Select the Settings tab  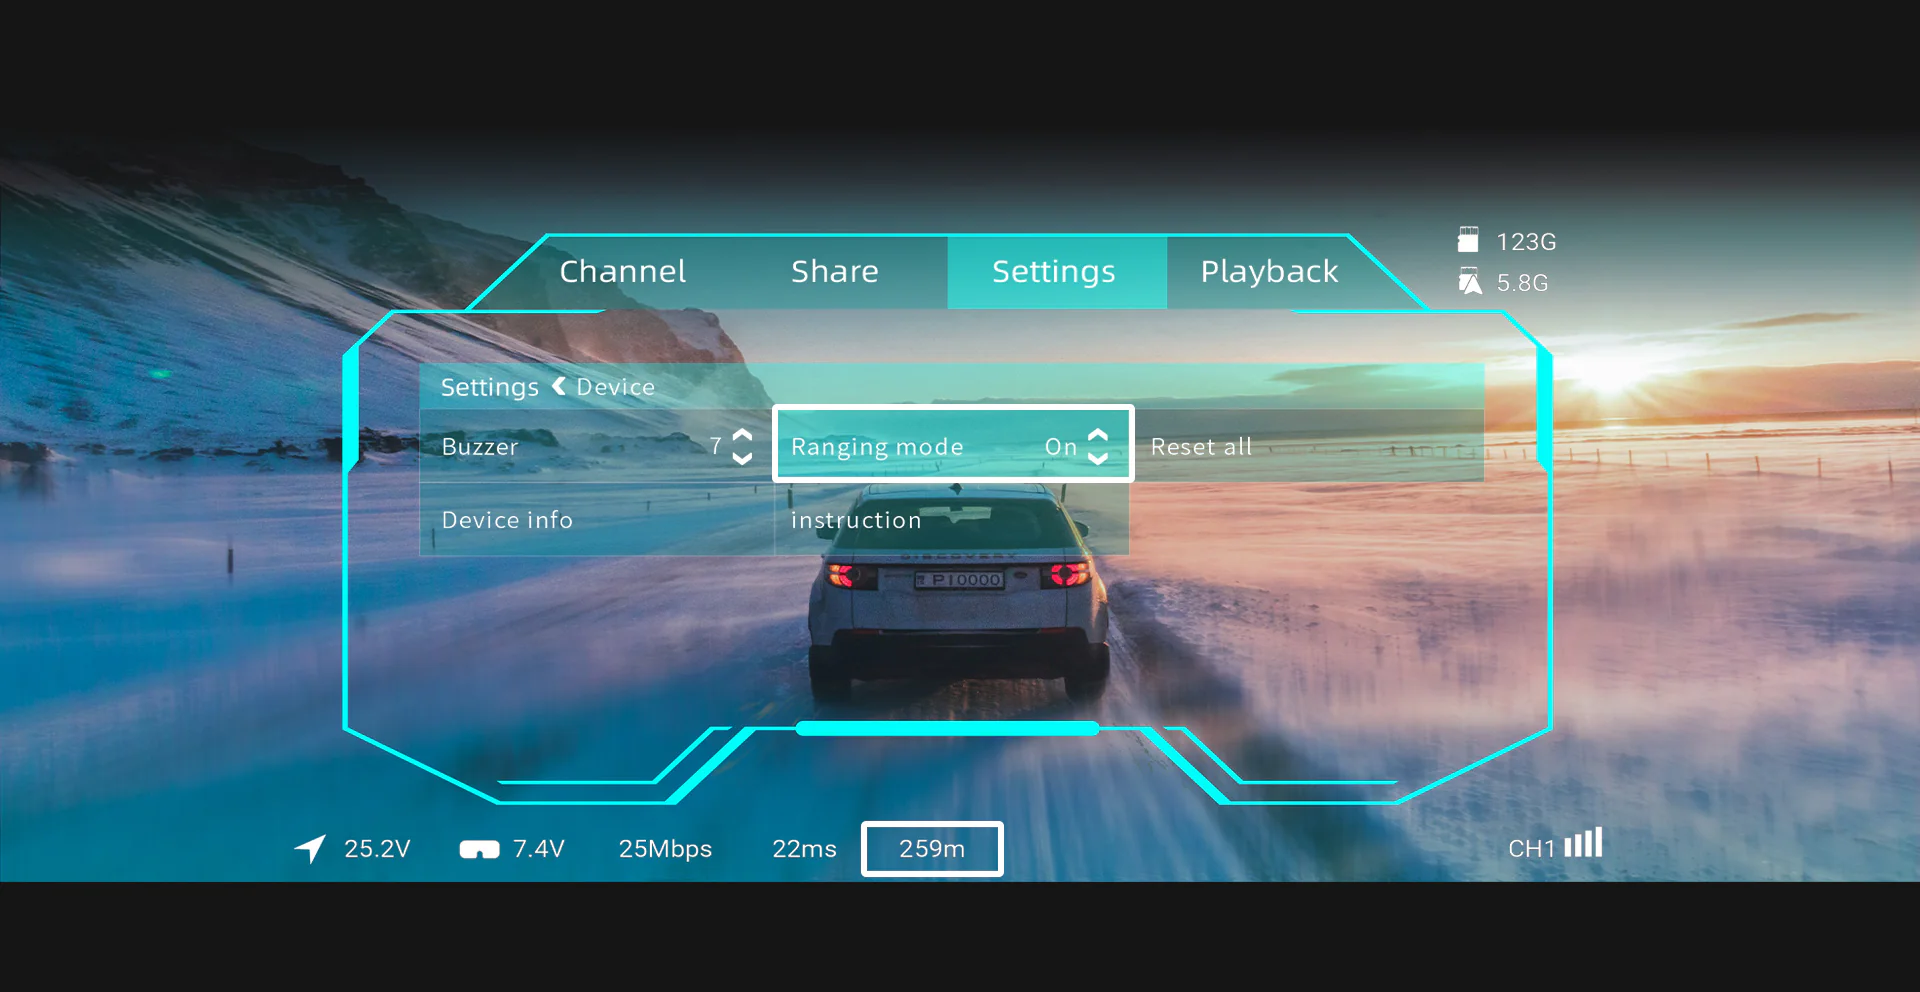1054,271
